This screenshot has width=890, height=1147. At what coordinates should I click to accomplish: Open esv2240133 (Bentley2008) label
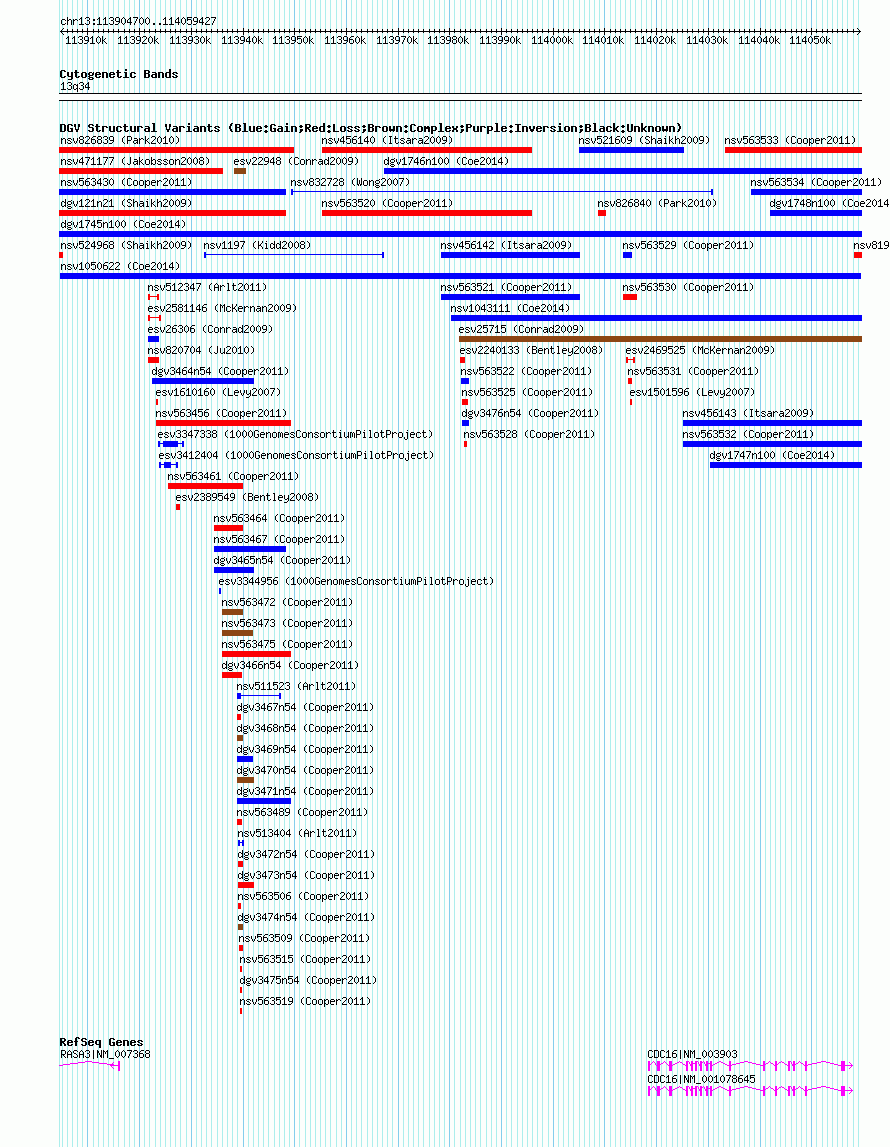coord(532,350)
